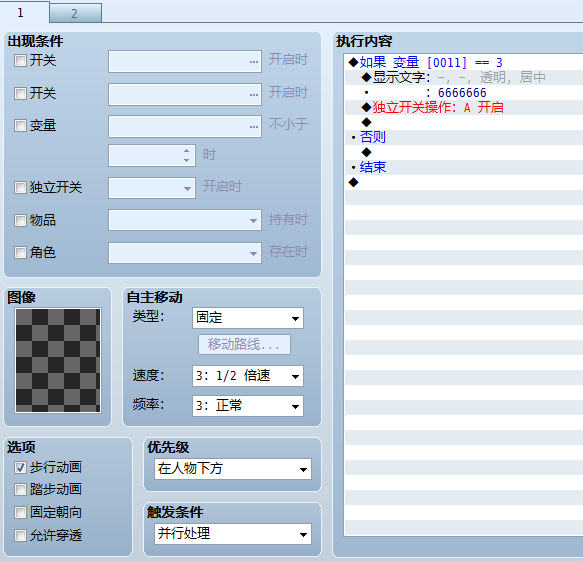The height and width of the screenshot is (561, 583).
Task: Open the 独立开关 dropdown
Action: click(x=152, y=188)
